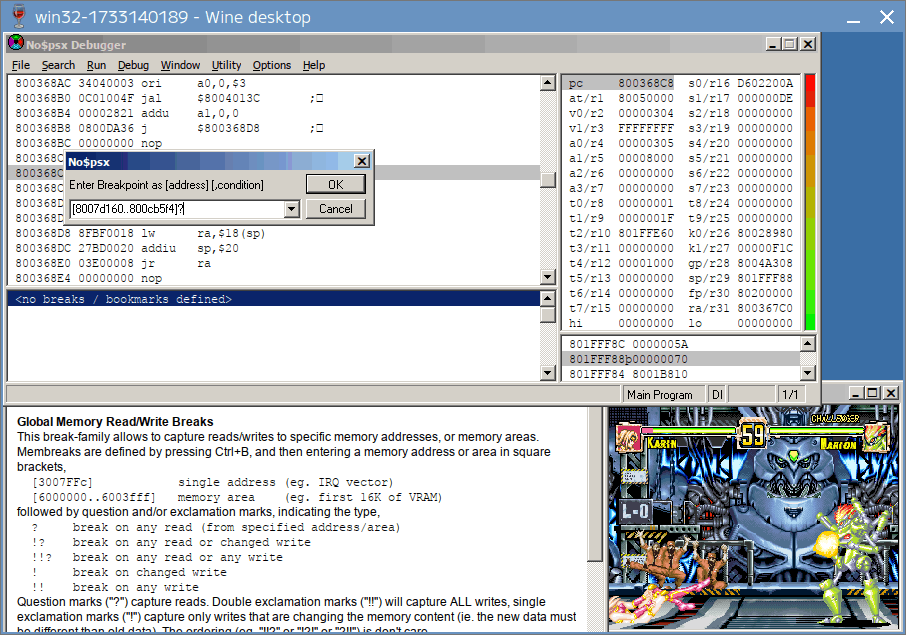906x635 pixels.
Task: Minimize the game screen window
Action: tap(856, 393)
